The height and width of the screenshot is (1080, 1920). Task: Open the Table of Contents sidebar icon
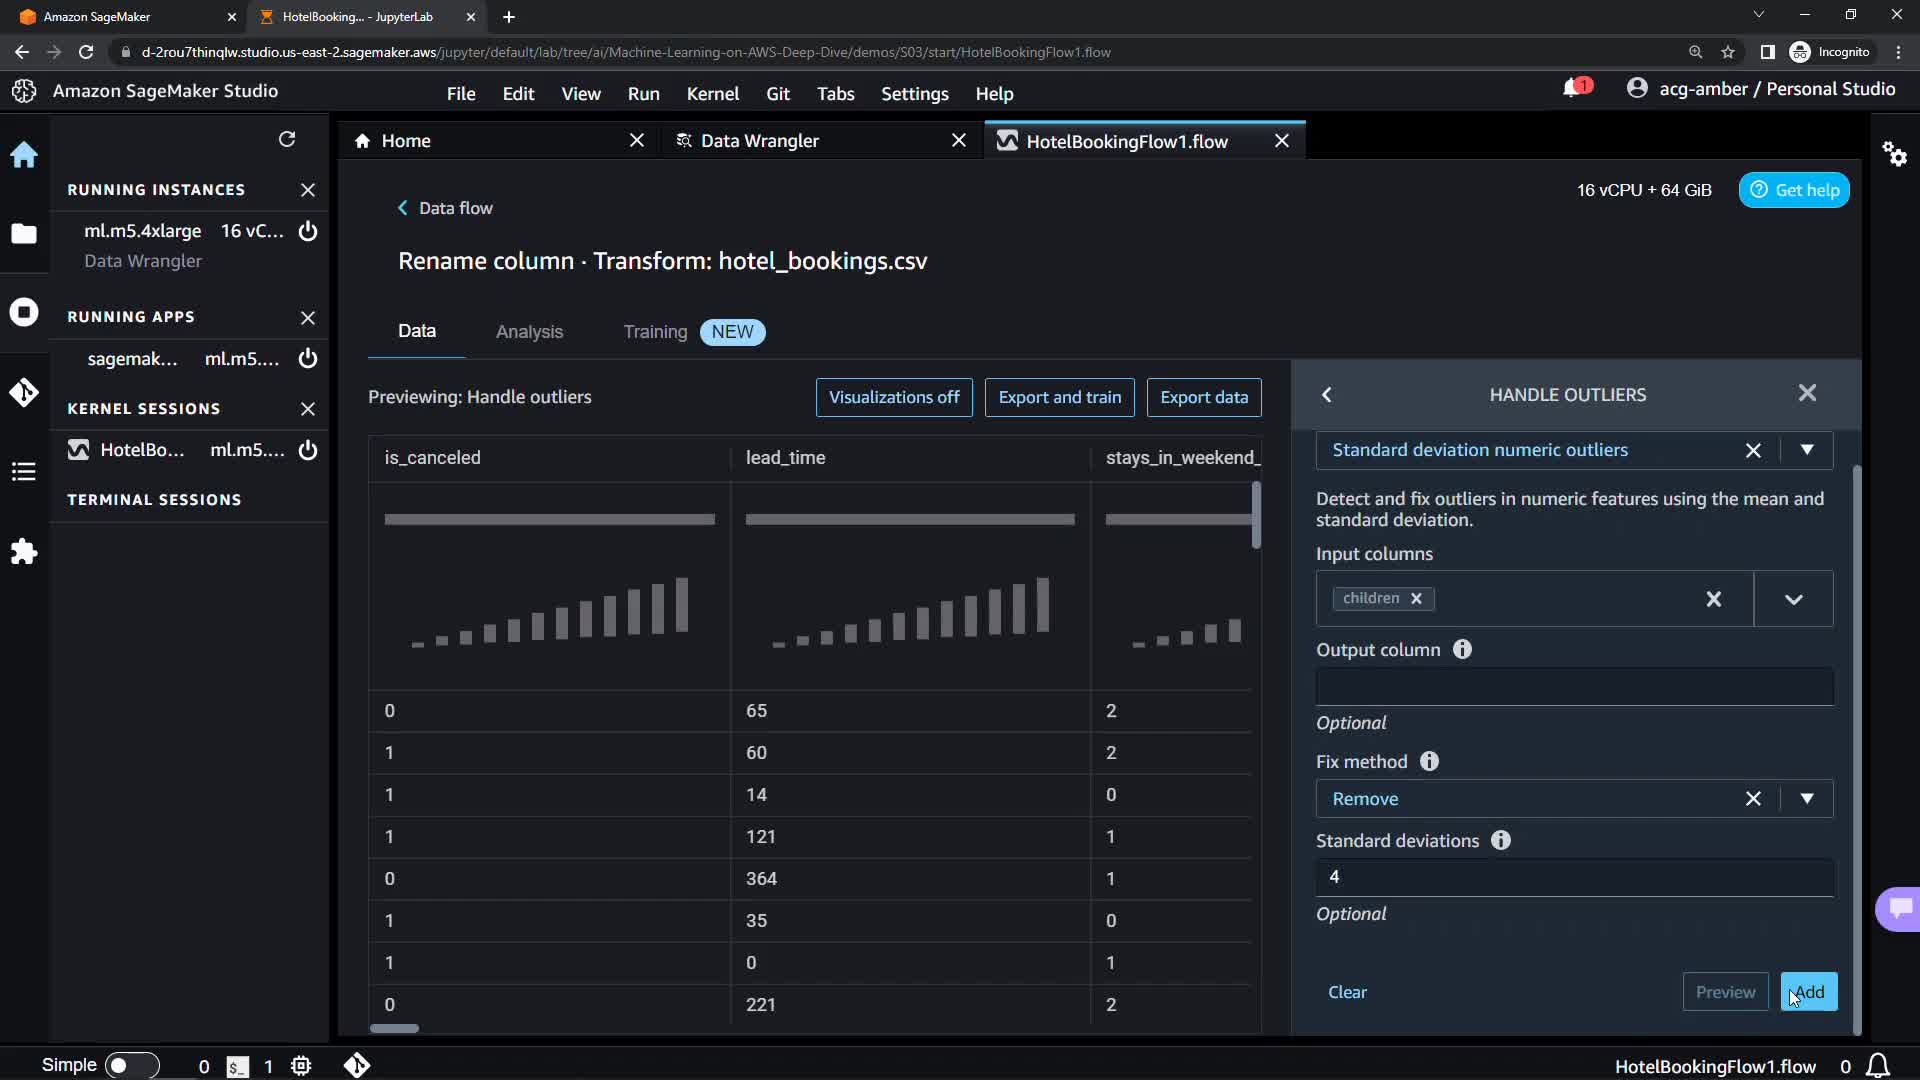coord(24,472)
